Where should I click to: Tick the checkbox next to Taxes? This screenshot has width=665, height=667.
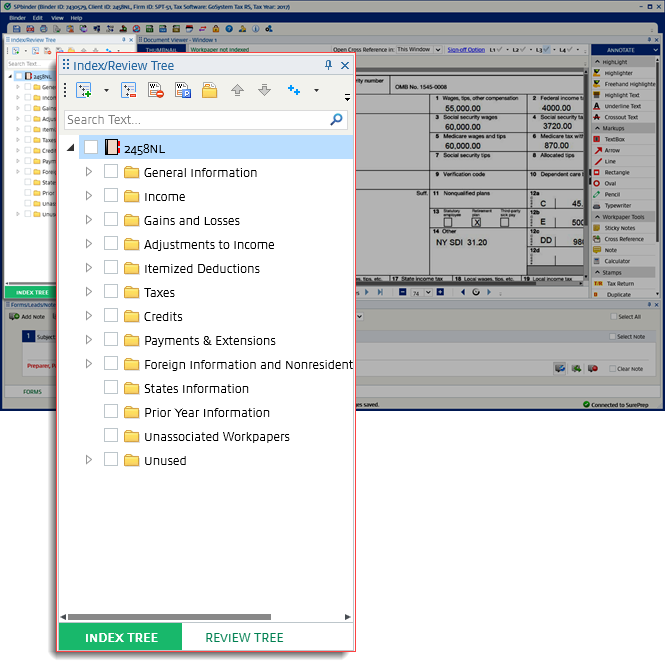111,292
